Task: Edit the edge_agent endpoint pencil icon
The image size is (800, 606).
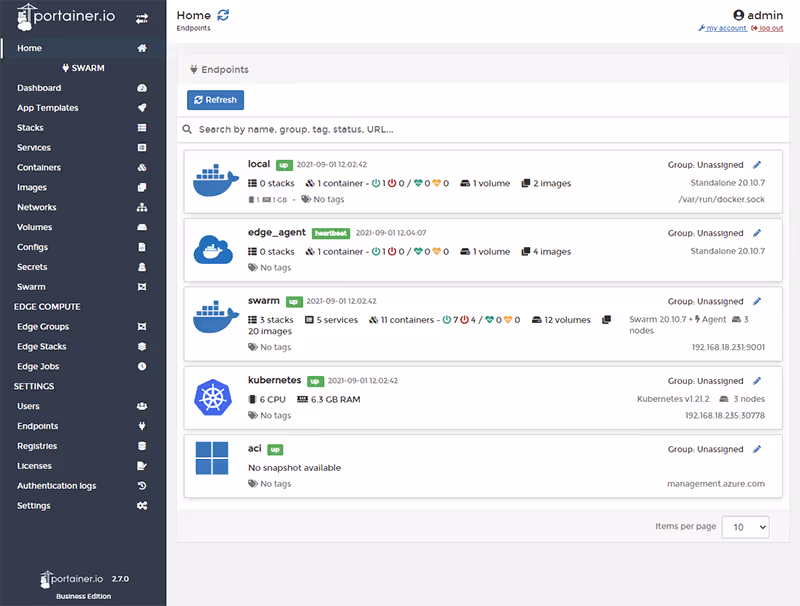Action: 757,233
